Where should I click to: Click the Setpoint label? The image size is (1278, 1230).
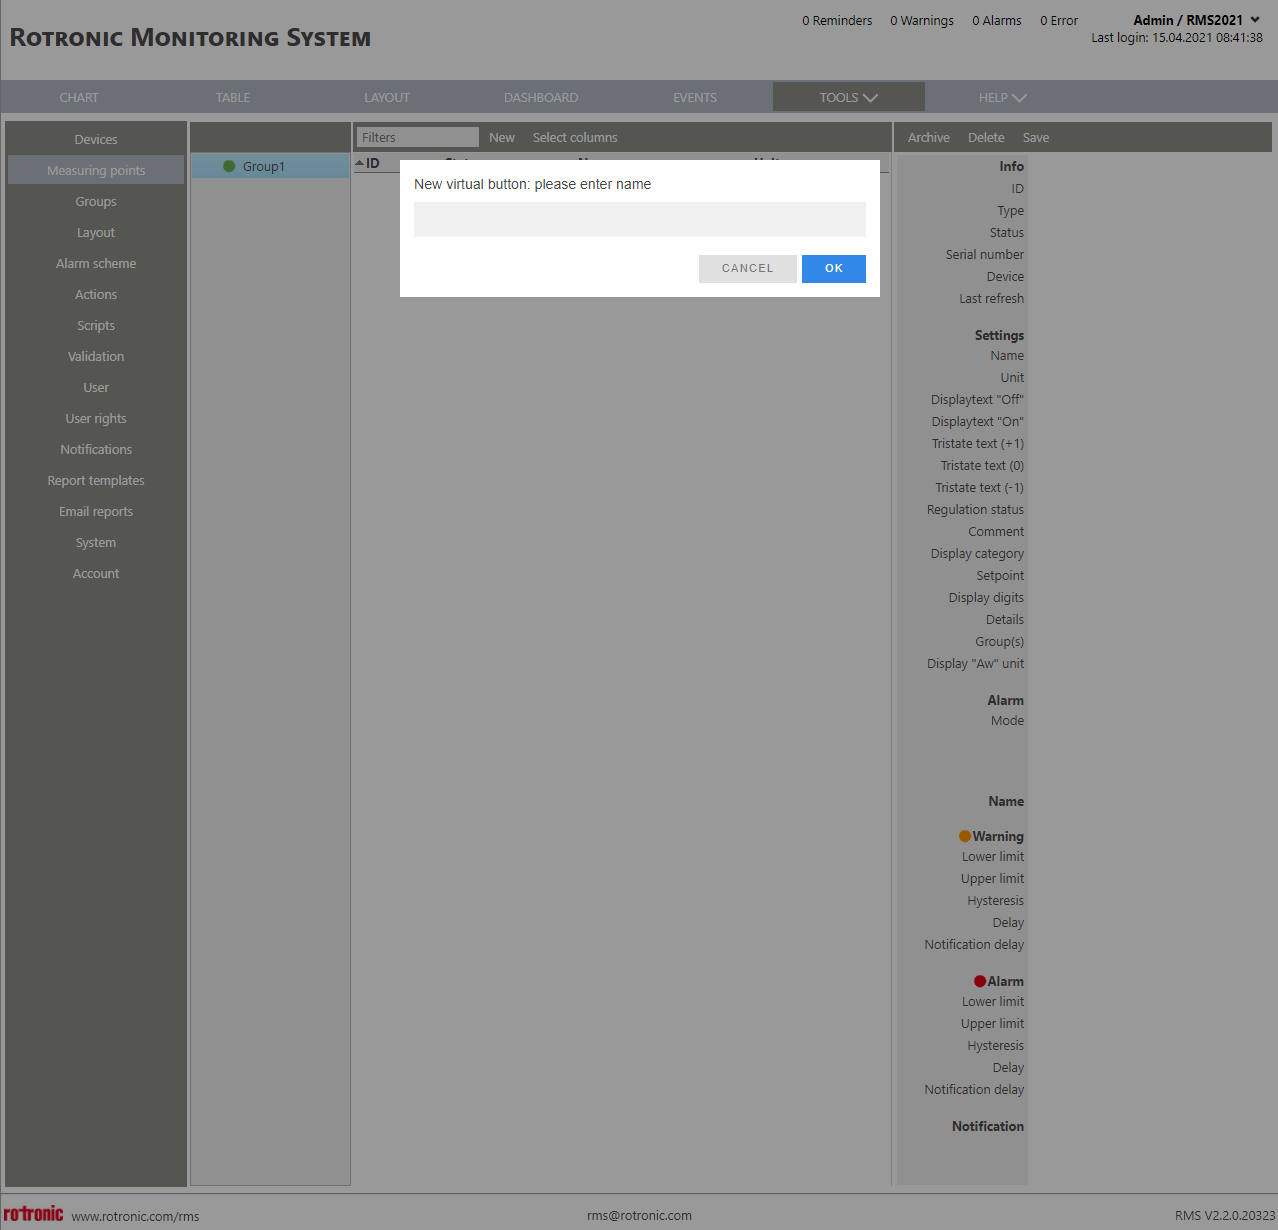(x=1000, y=575)
